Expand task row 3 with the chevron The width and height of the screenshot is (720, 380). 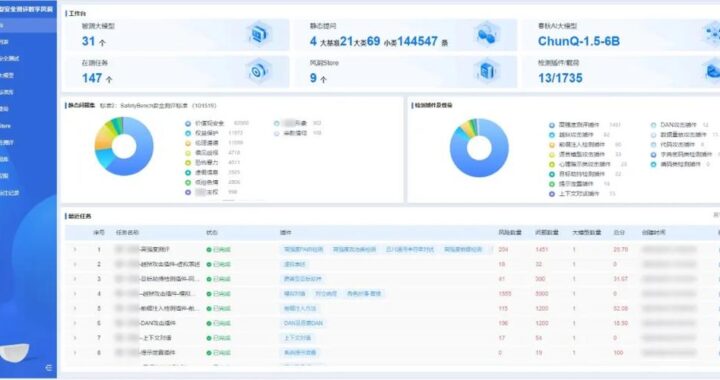[x=75, y=279]
